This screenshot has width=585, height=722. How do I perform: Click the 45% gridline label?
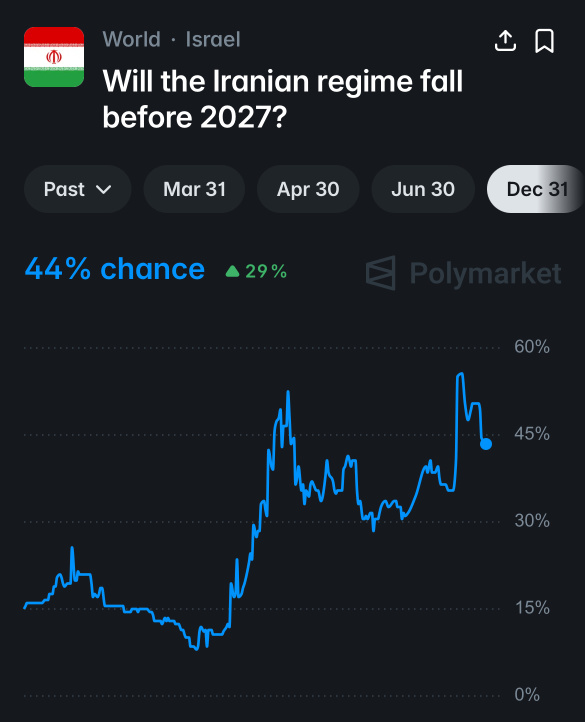532,434
